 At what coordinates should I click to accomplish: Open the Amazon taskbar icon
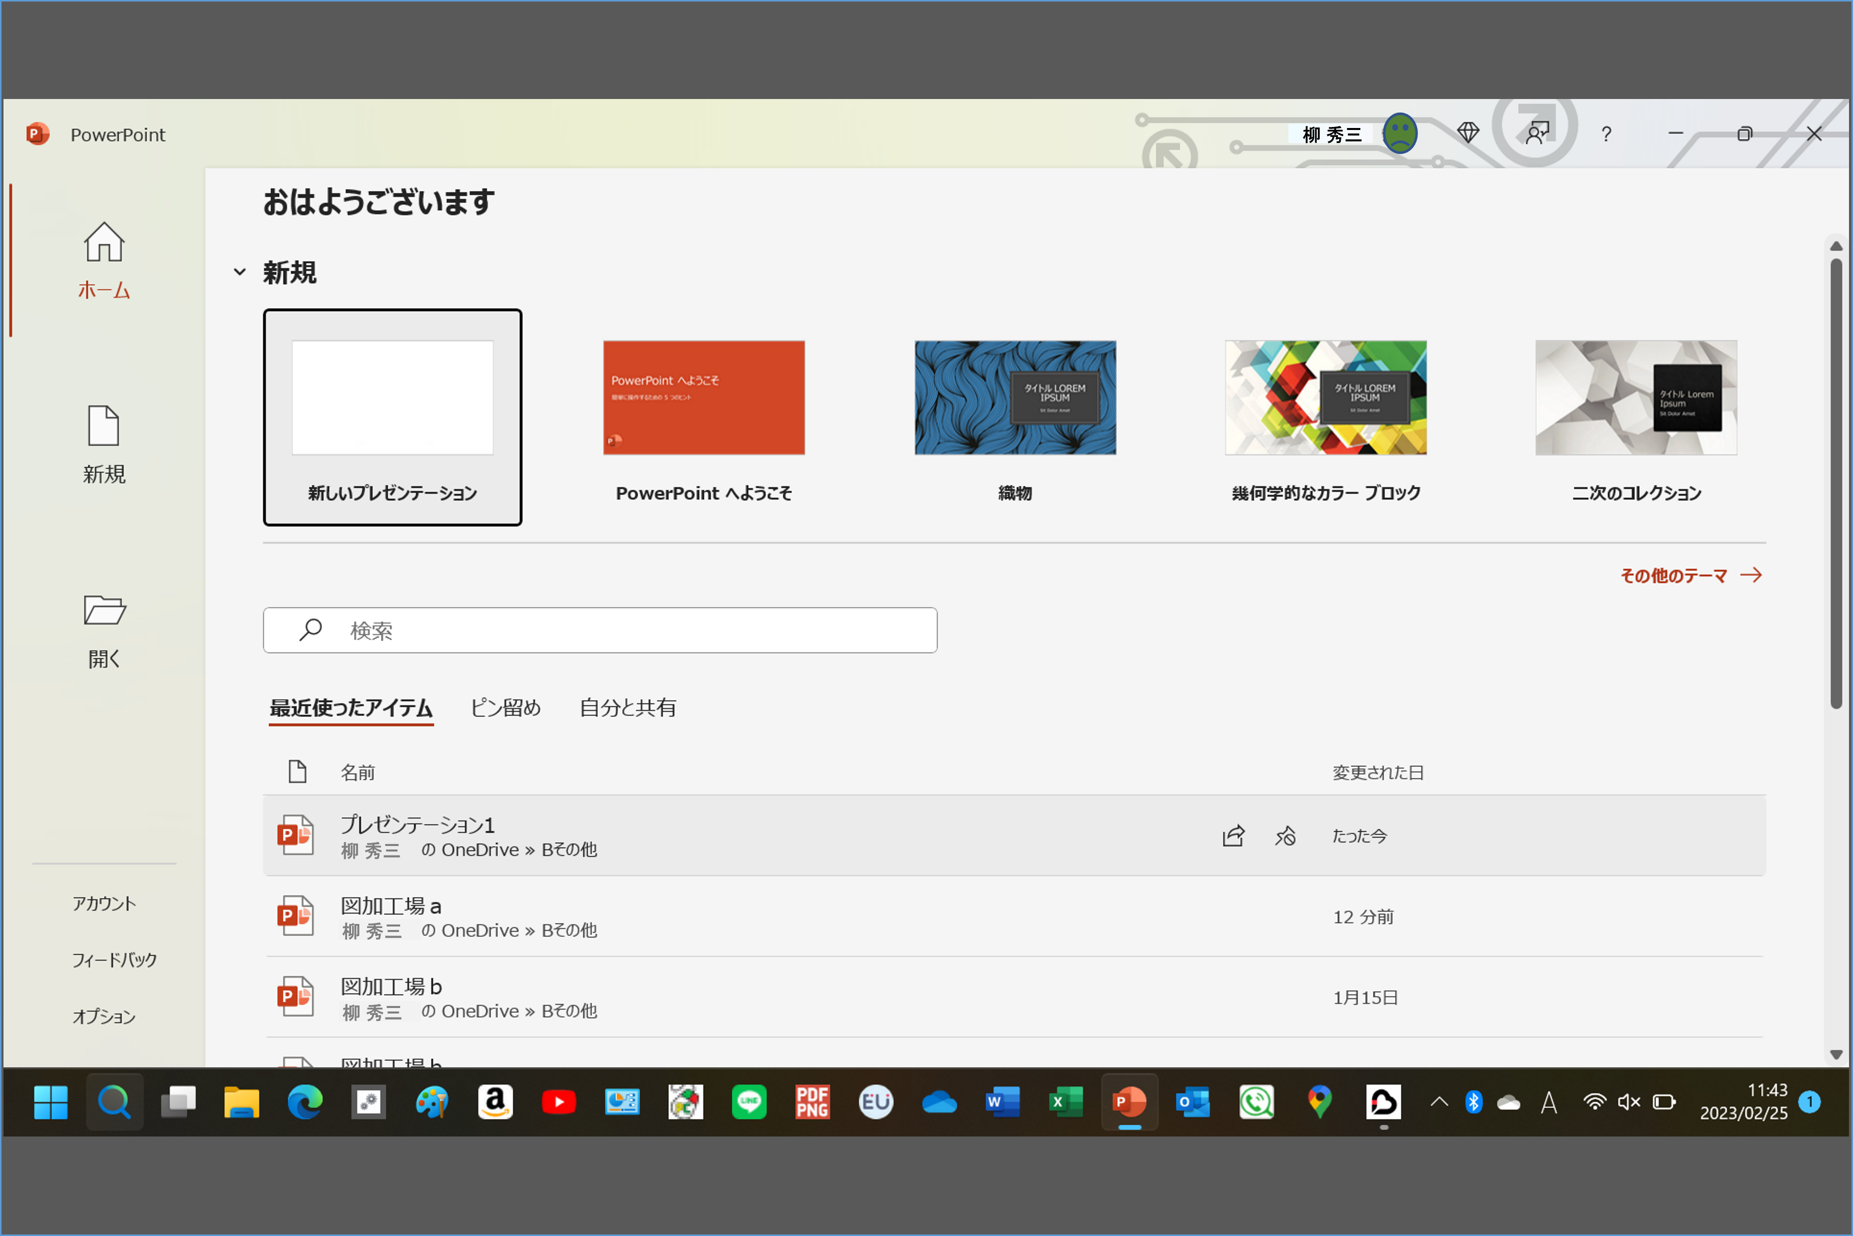(495, 1102)
